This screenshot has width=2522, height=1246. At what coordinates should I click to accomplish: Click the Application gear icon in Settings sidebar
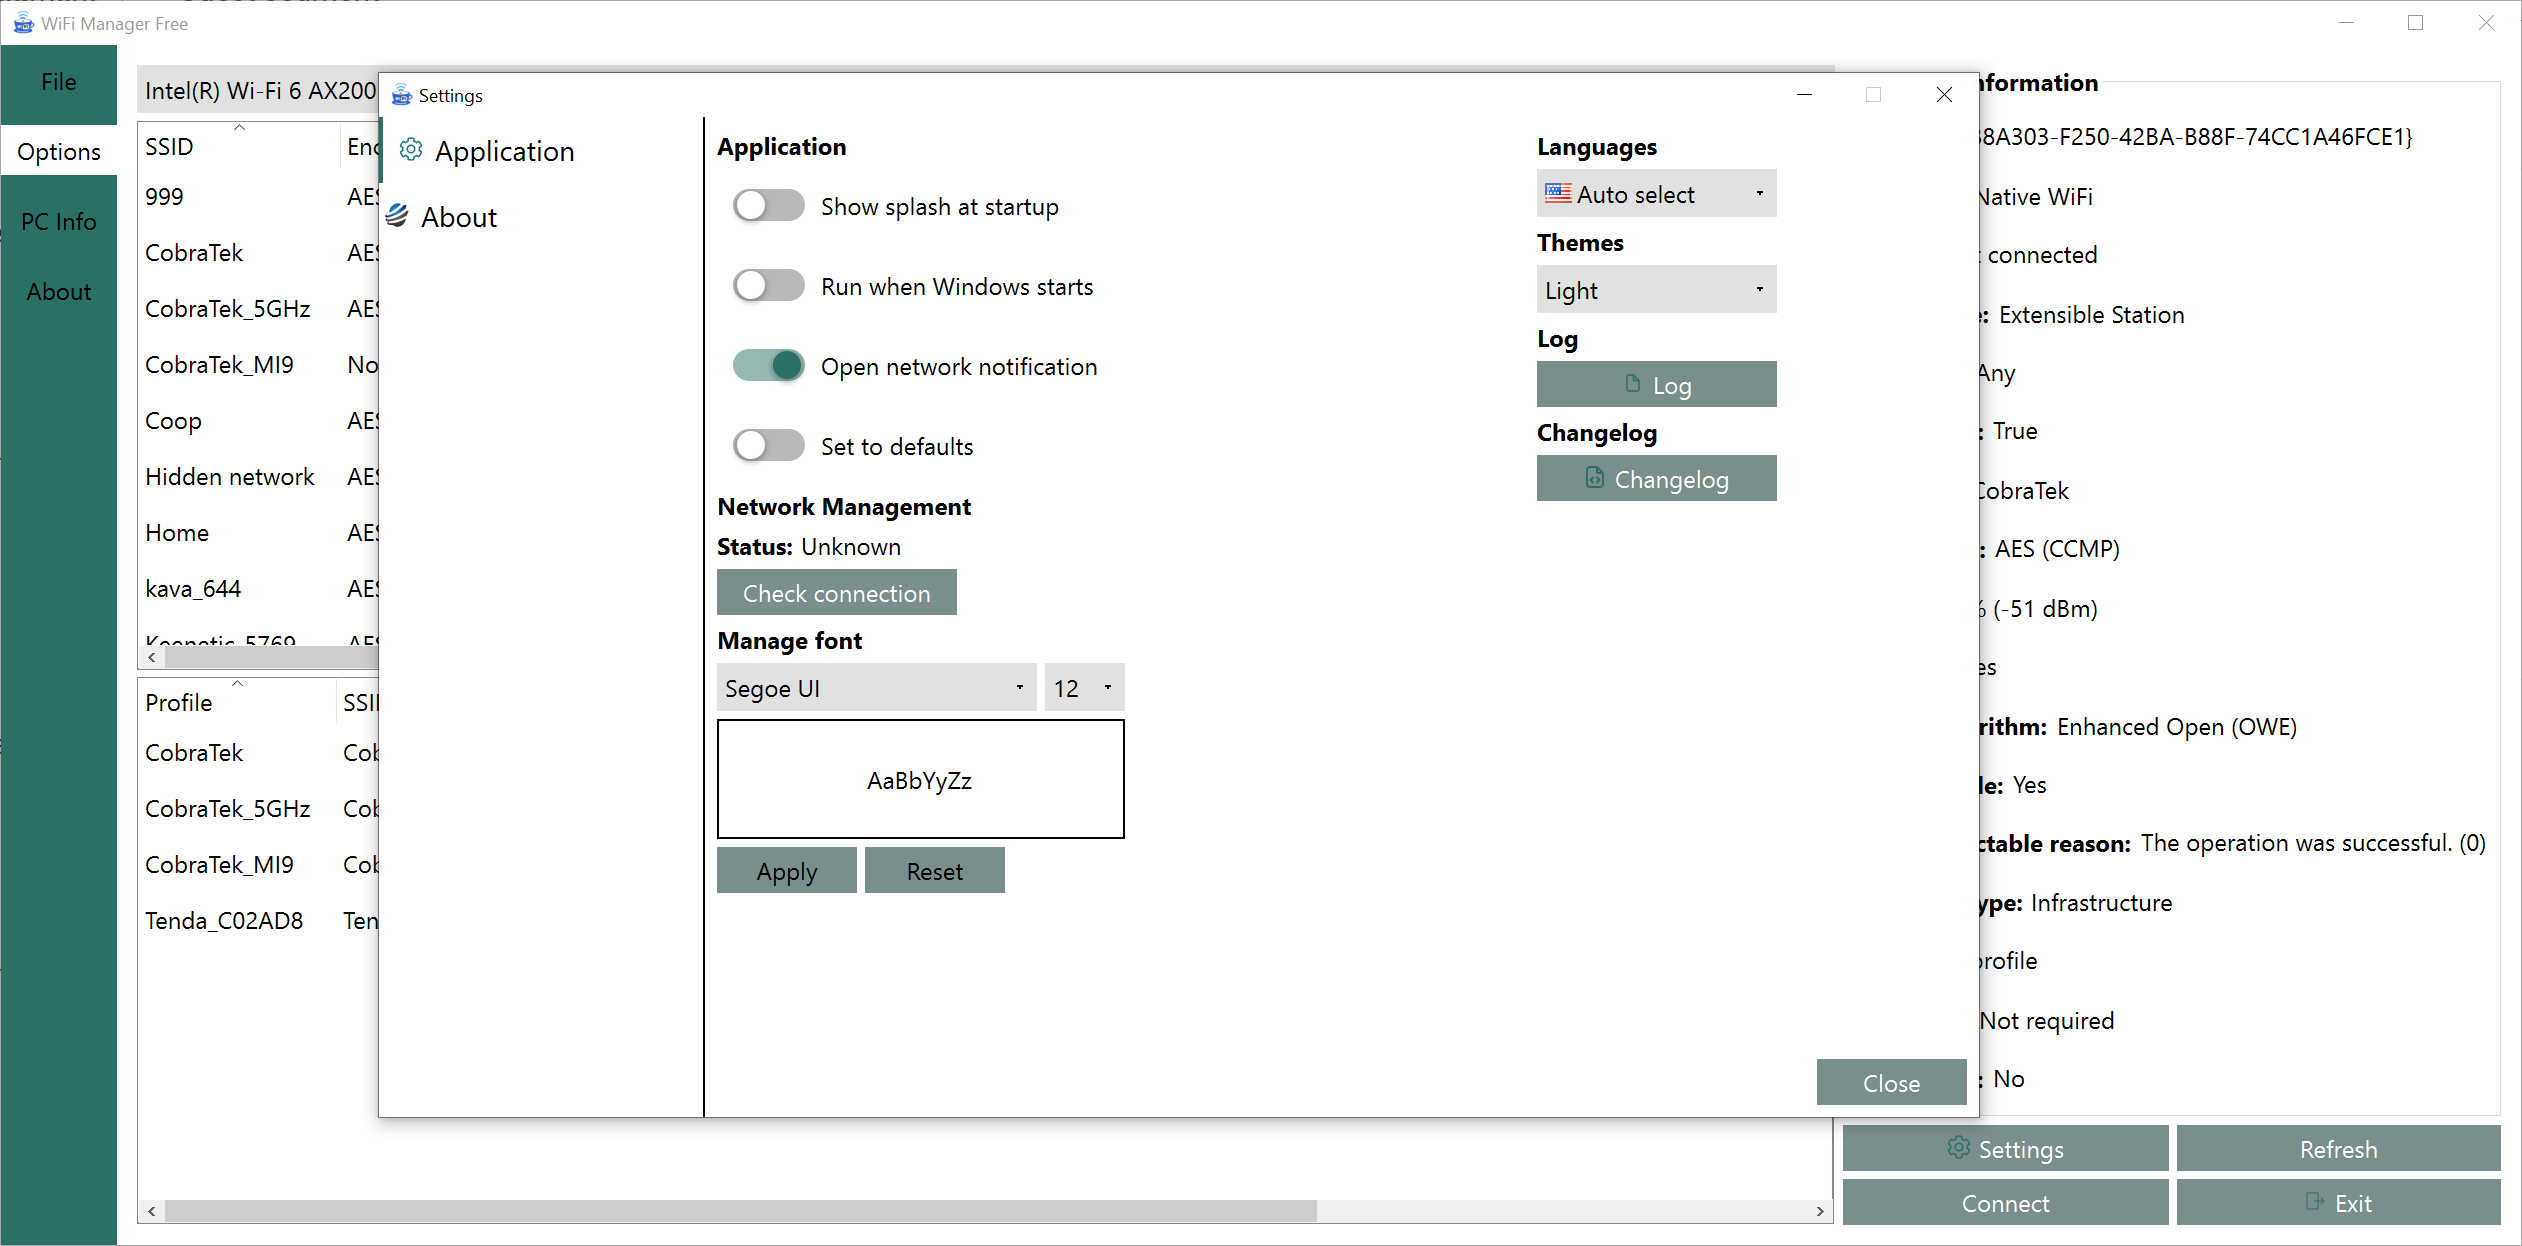point(410,150)
